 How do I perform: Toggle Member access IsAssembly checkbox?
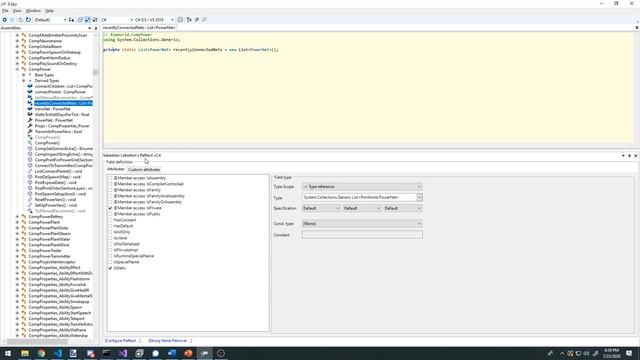[x=110, y=178]
